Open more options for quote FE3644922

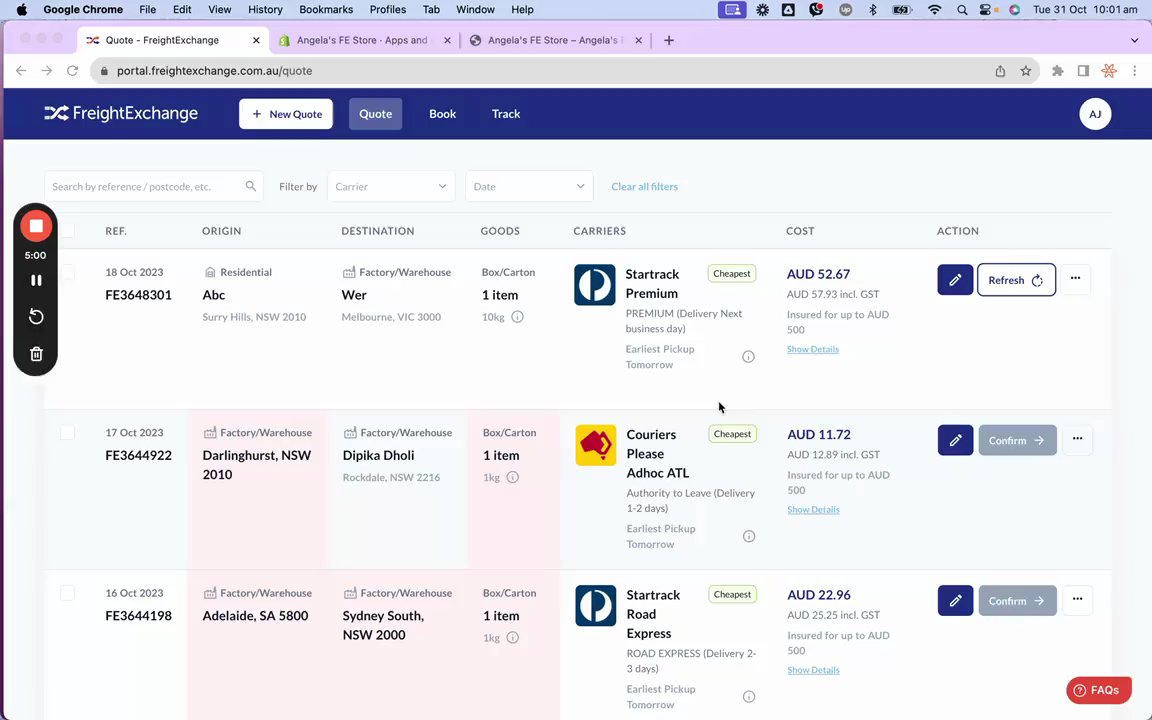[x=1077, y=439]
